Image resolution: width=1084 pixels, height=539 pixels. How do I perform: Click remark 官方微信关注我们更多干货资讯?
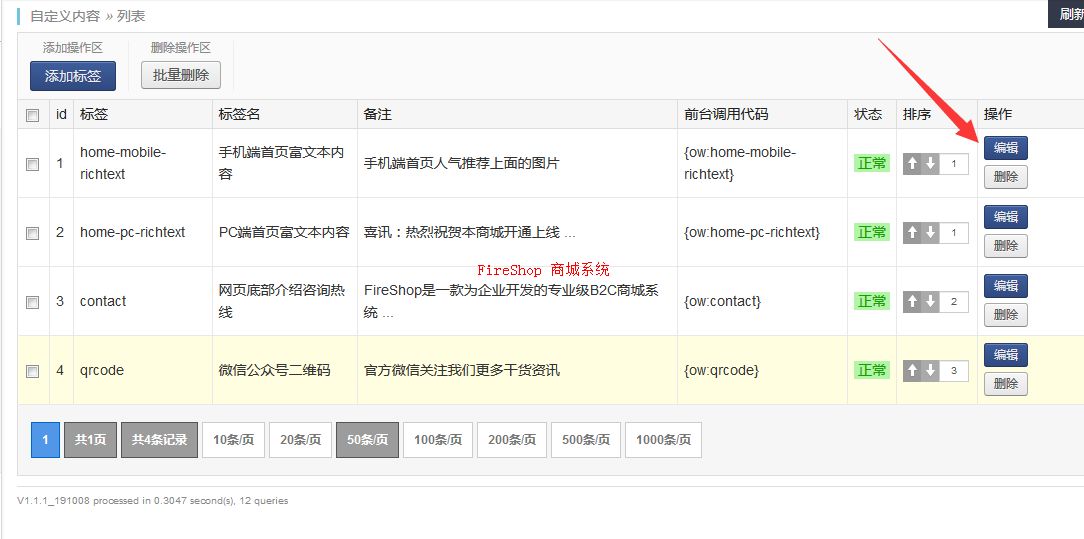pos(461,370)
